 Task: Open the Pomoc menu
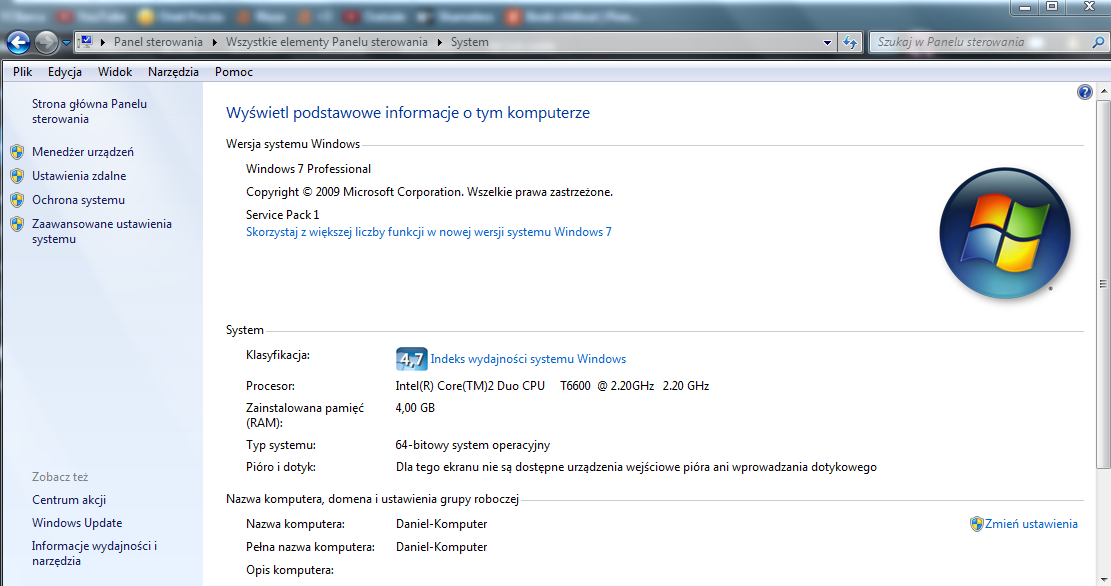click(x=234, y=72)
